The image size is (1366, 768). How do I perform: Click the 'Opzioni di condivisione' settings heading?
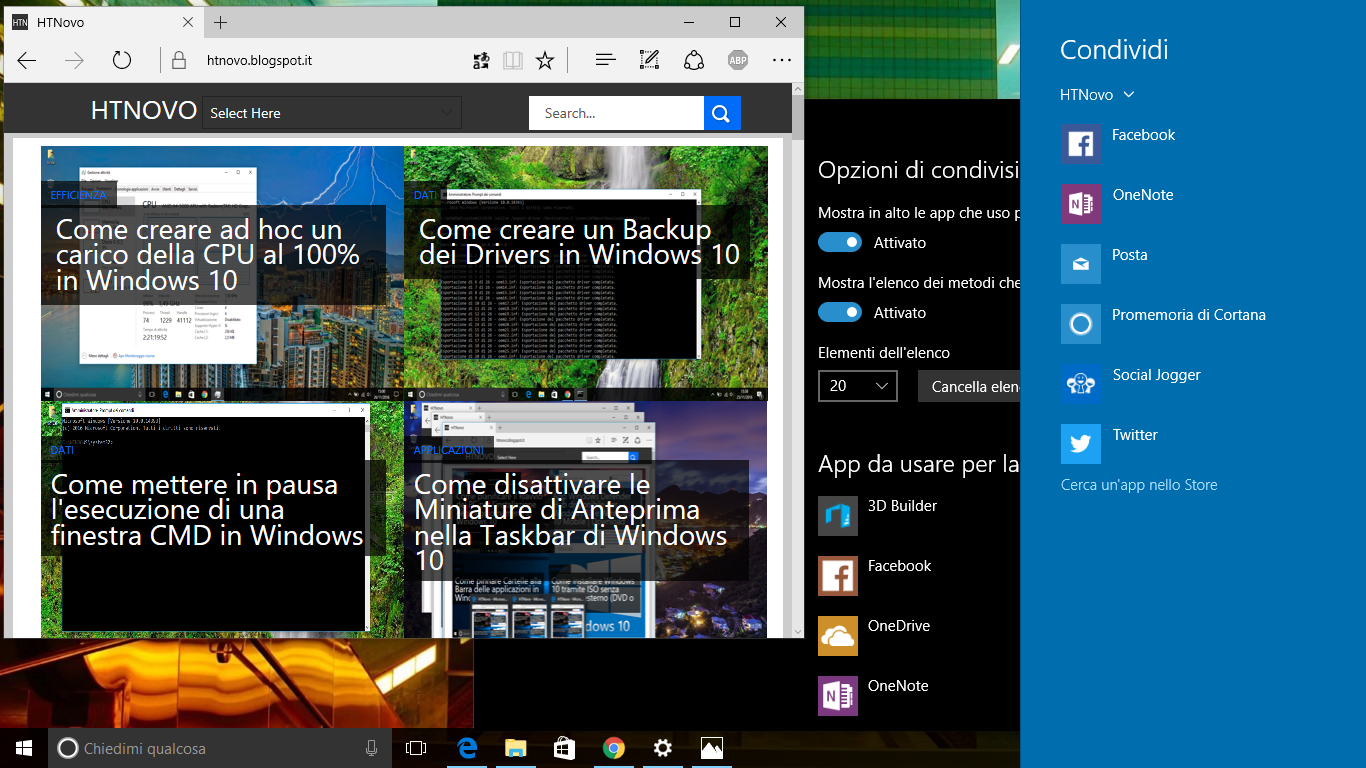[918, 170]
